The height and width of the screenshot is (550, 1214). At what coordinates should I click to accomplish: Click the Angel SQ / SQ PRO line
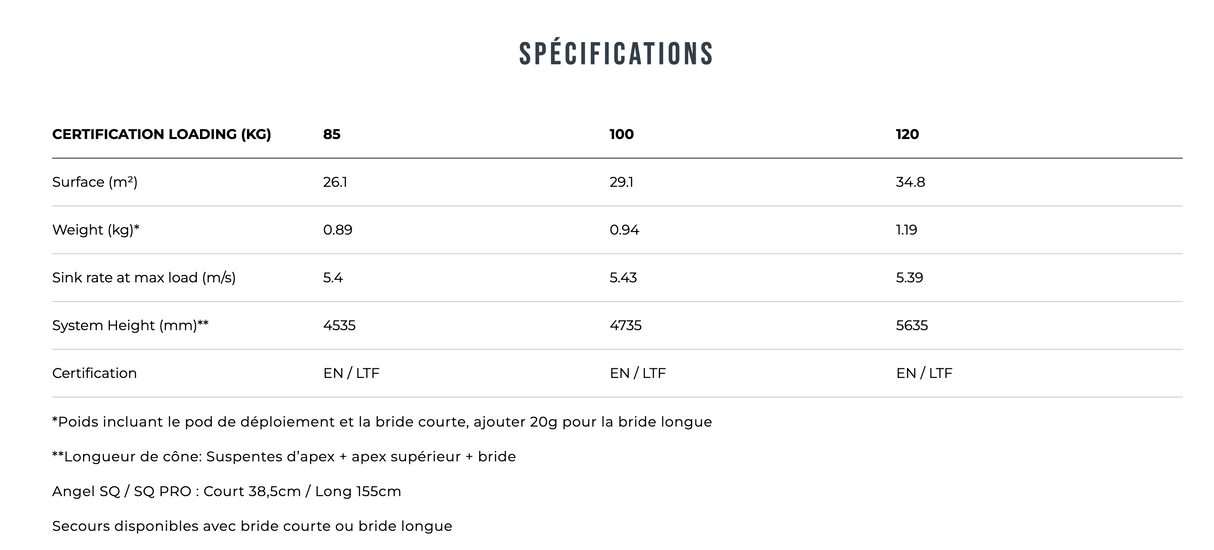coord(226,492)
